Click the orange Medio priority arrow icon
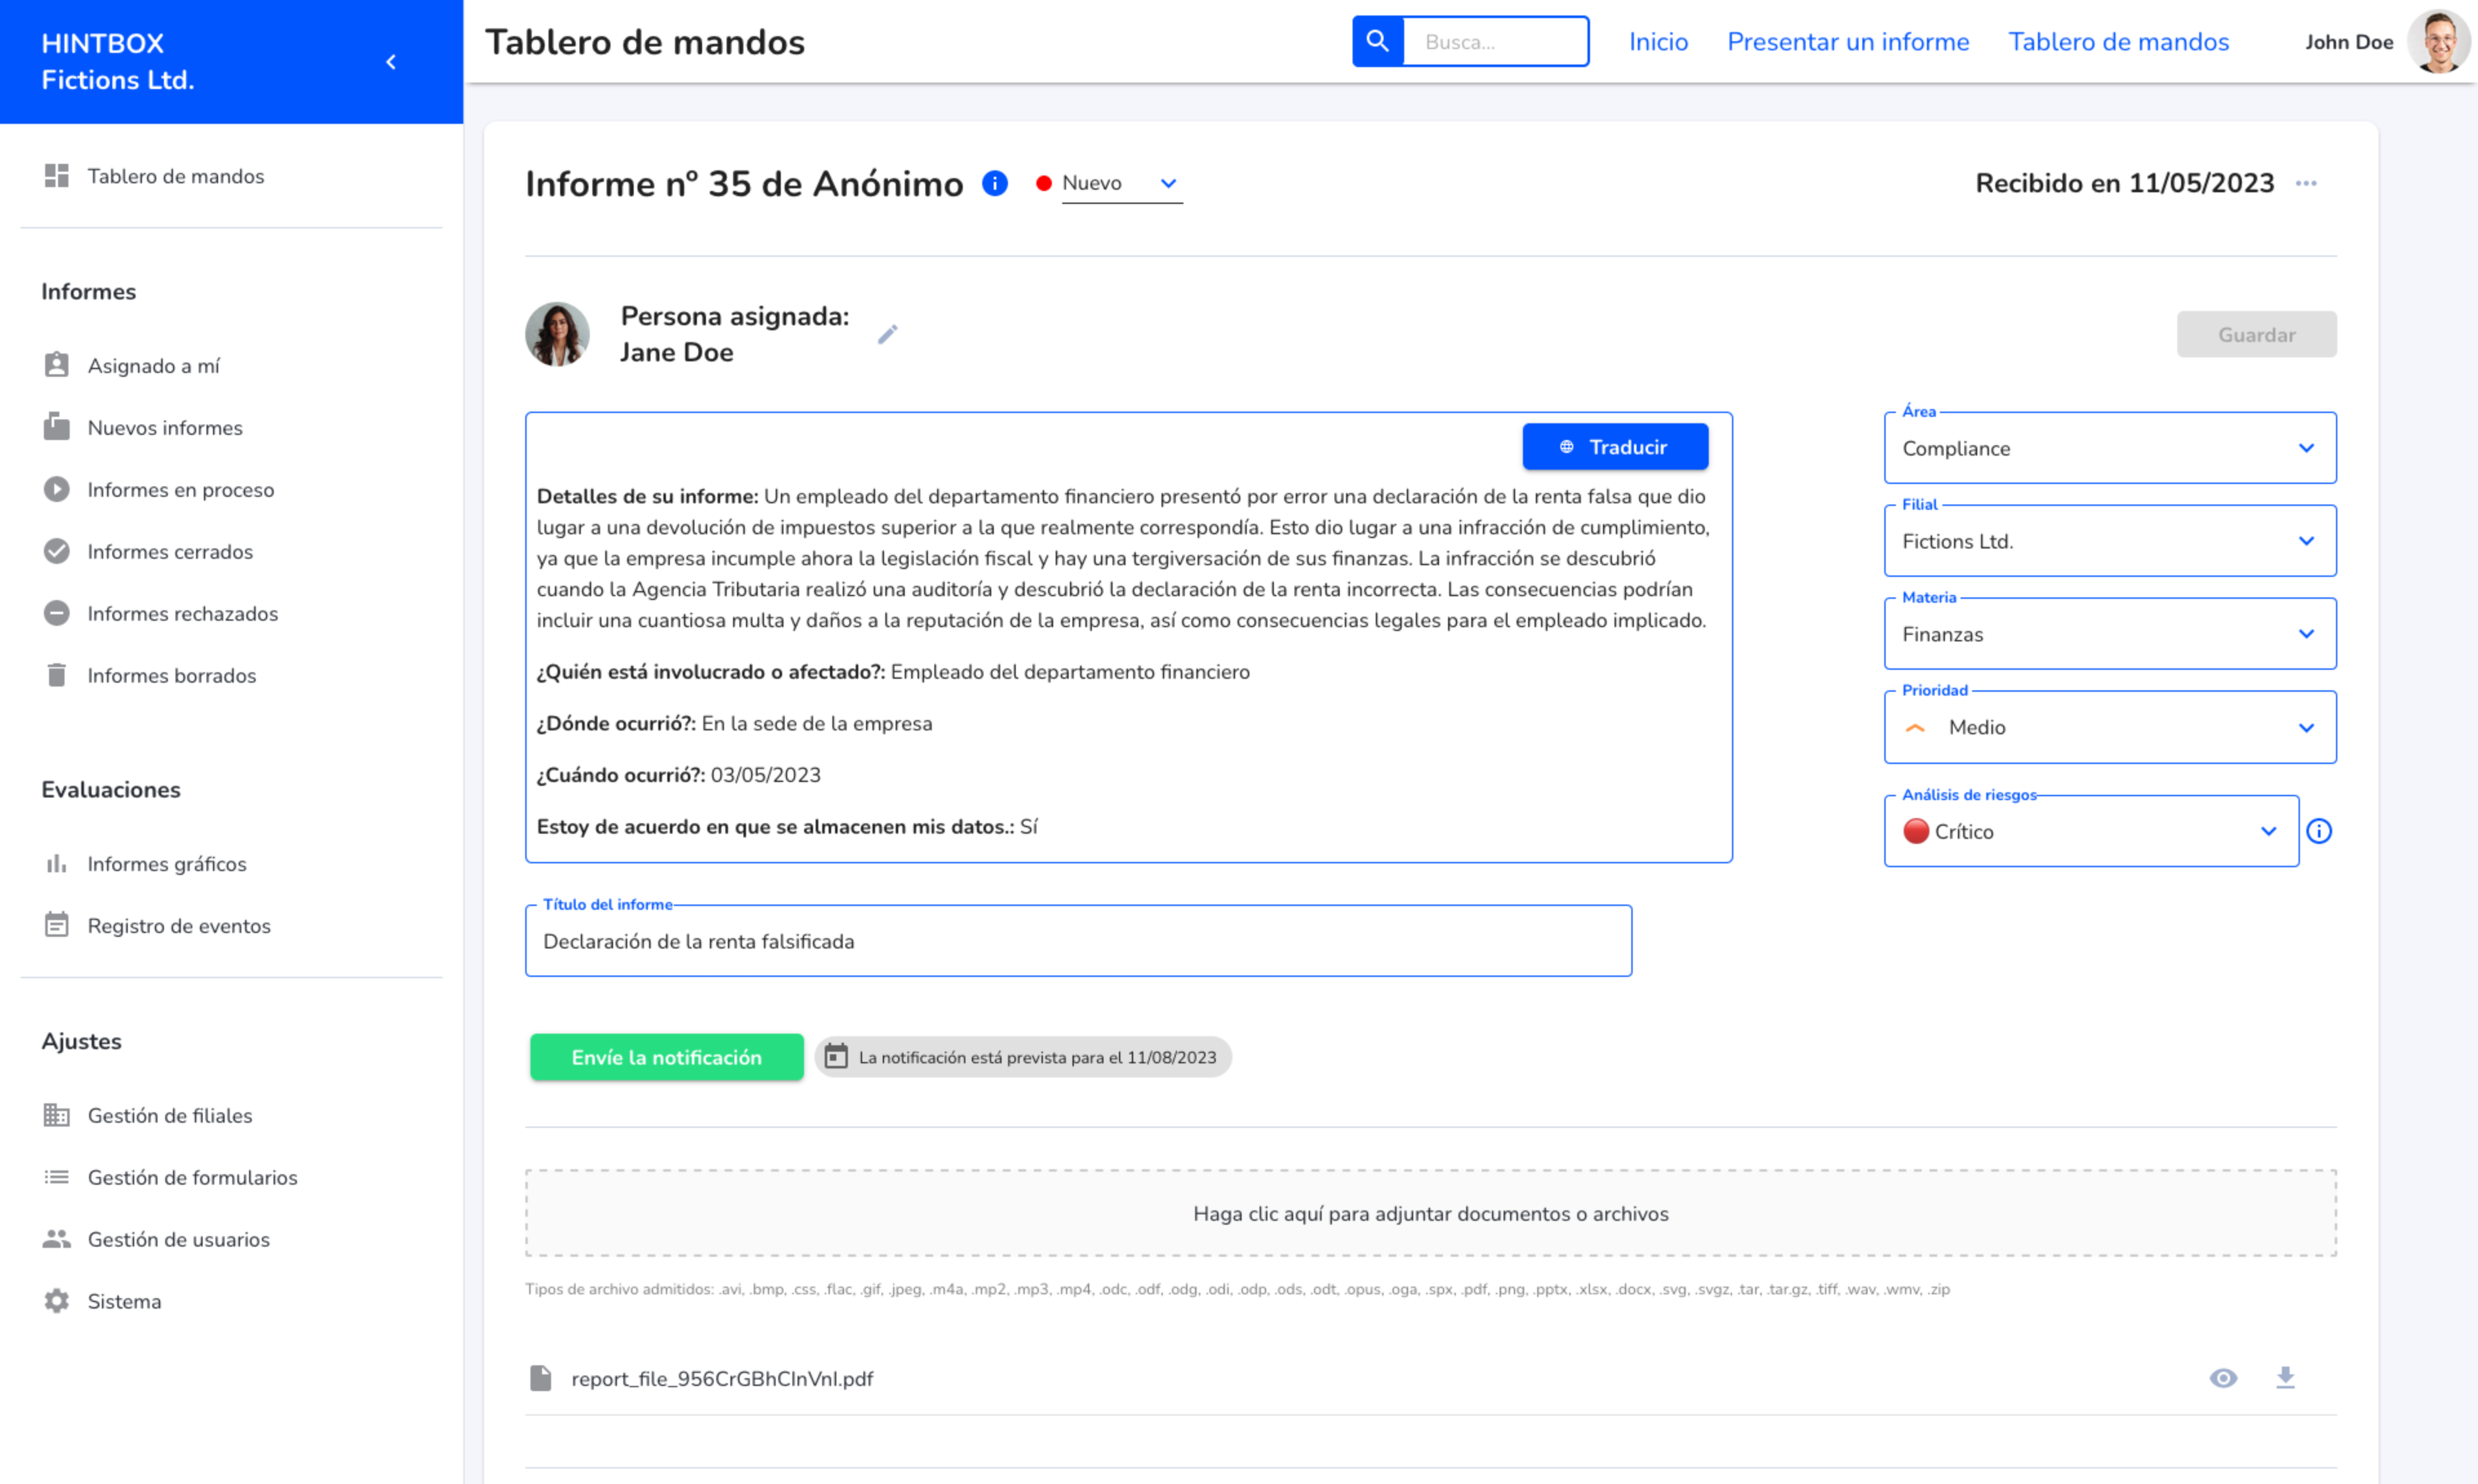2478x1484 pixels. click(1914, 727)
